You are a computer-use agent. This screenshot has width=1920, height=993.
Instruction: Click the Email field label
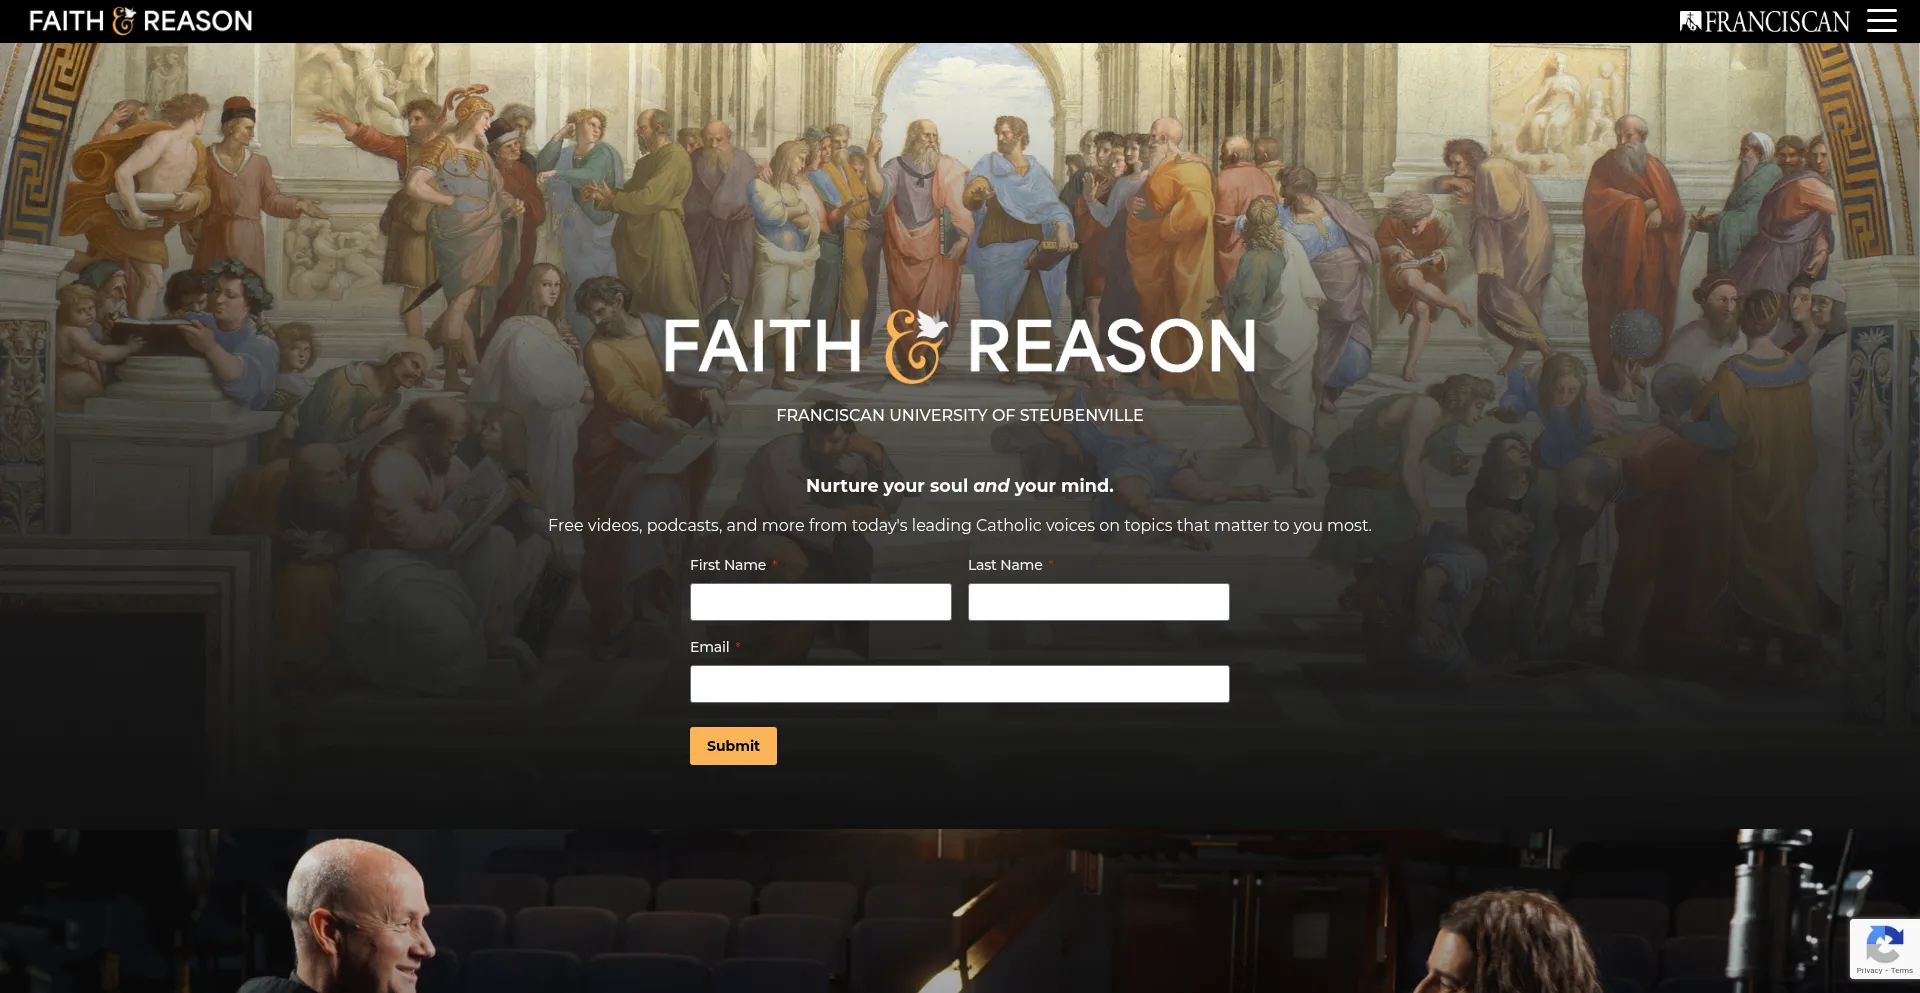709,647
